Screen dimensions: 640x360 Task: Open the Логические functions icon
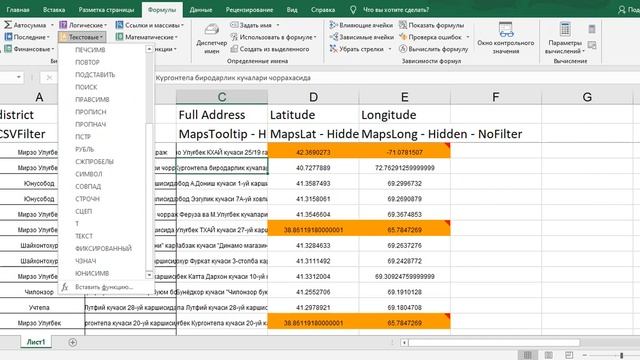coord(63,25)
